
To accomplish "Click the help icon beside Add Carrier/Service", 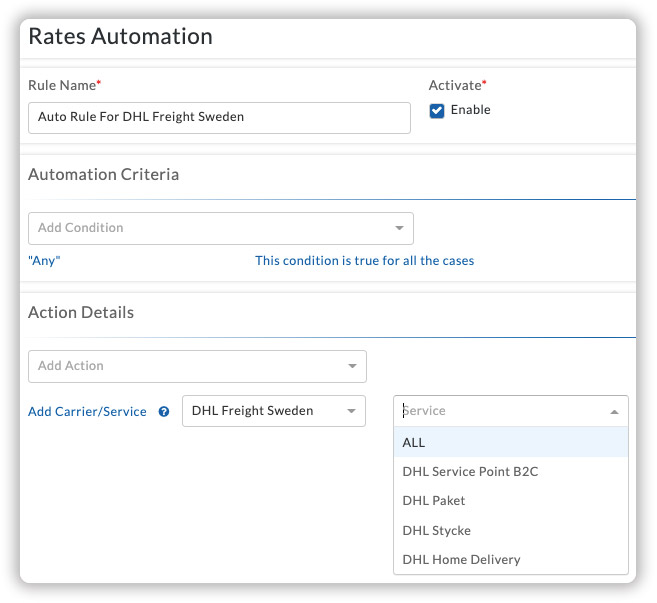I will [x=164, y=412].
